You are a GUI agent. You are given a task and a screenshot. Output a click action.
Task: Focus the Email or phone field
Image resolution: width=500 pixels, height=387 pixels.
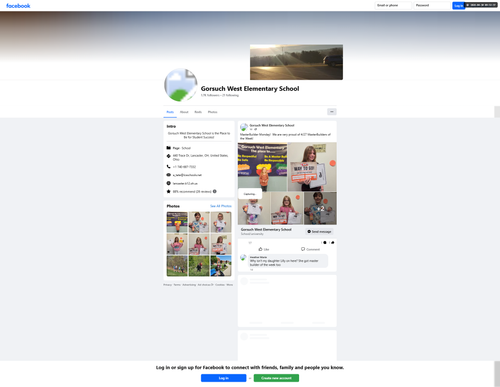393,5
